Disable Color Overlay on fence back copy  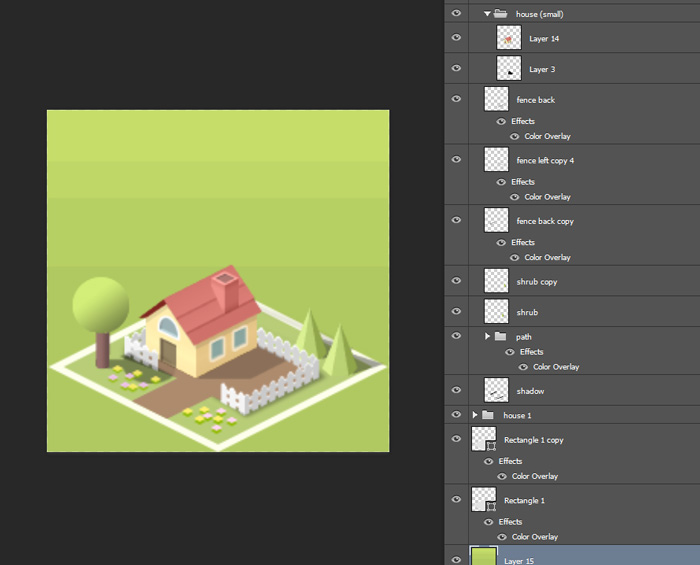click(514, 258)
